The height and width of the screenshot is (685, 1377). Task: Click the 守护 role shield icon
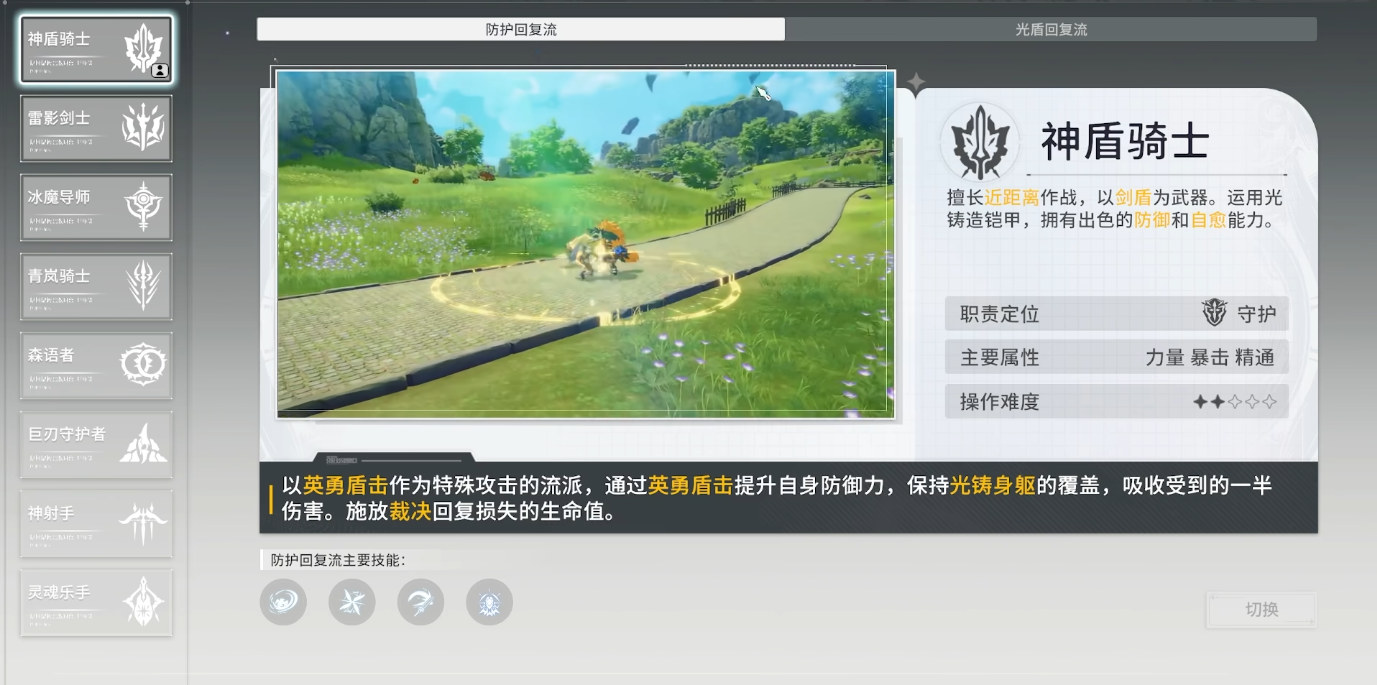coord(1214,313)
